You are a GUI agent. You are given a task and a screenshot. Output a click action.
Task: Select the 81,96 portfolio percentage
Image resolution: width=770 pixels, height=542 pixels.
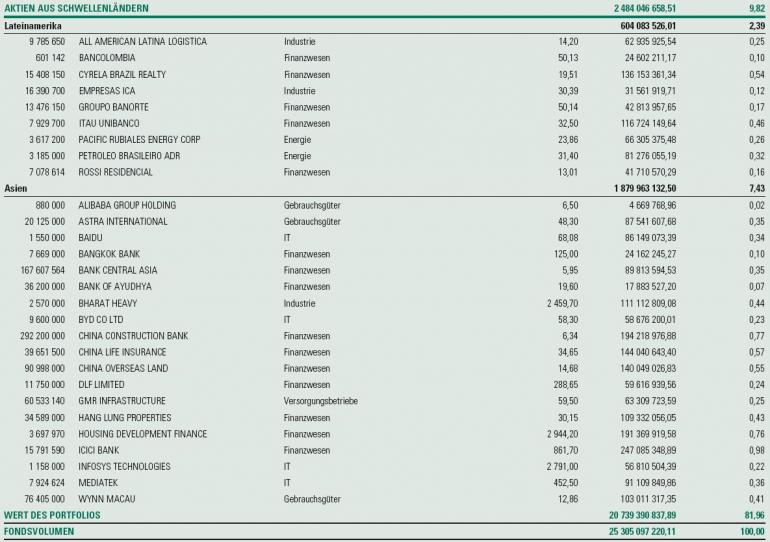point(755,515)
